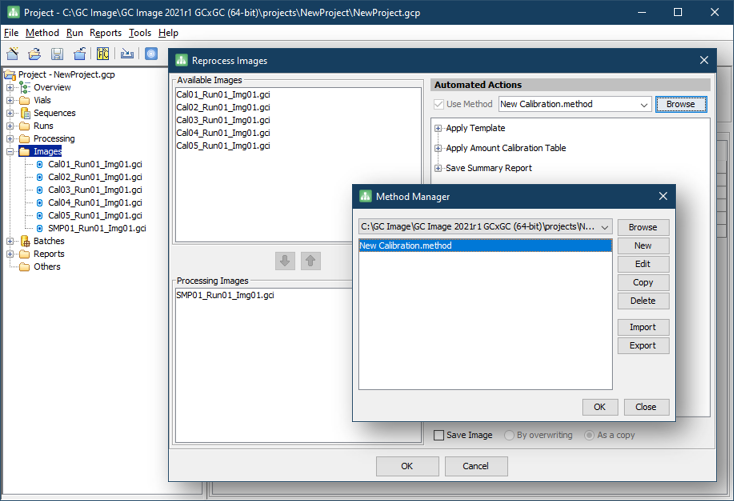734x501 pixels.
Task: Expand the Sequences tree node
Action: (x=10, y=113)
